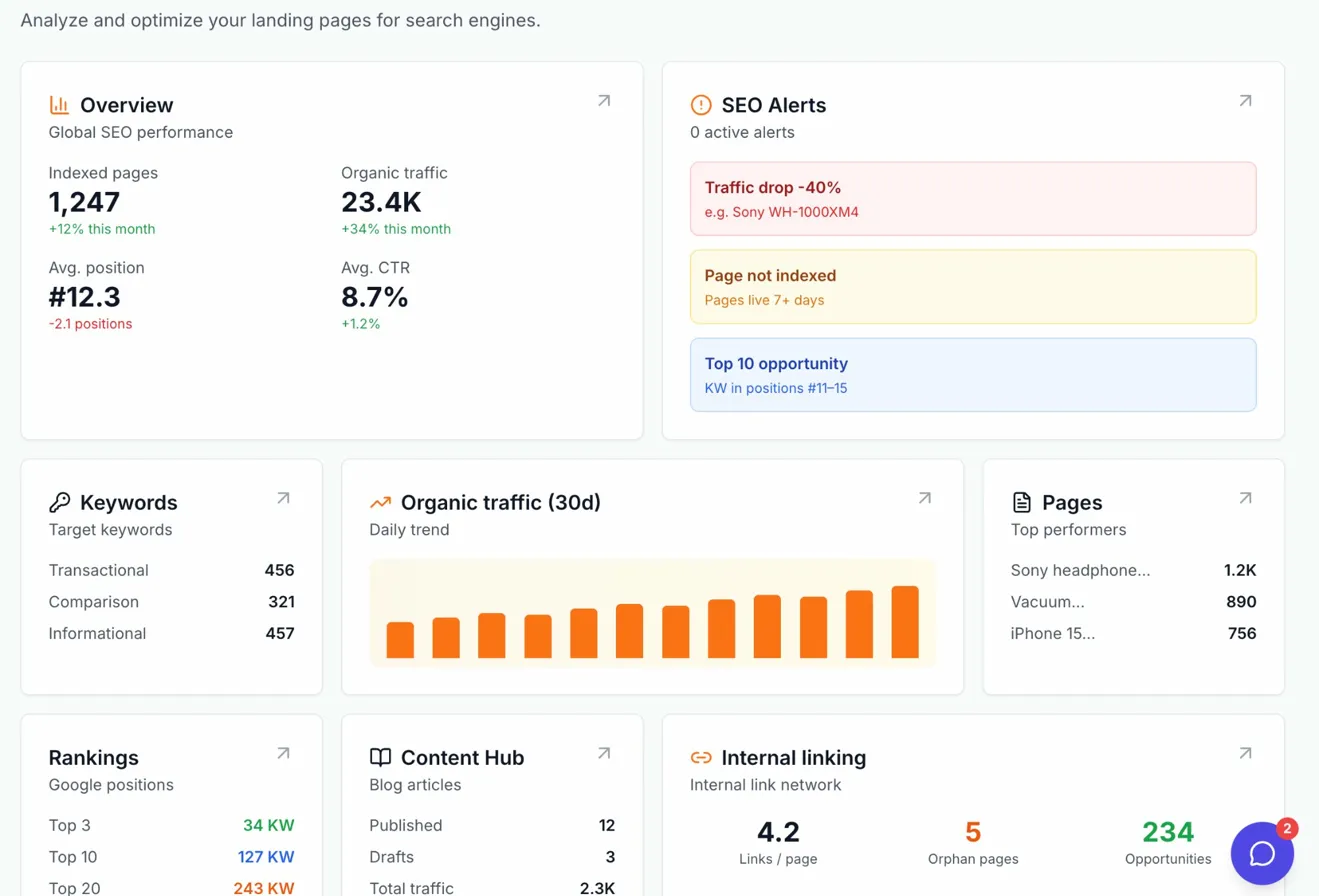1319x896 pixels.
Task: Click the notification badge on the chat bubble
Action: [1286, 828]
